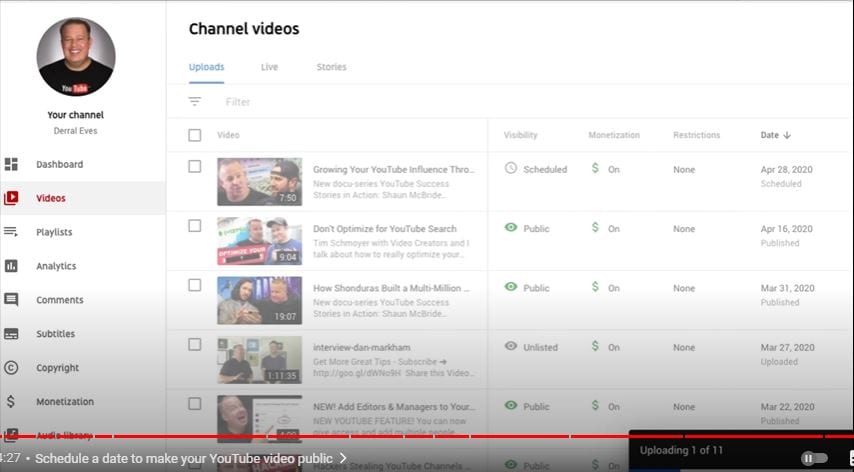This screenshot has width=854, height=472.
Task: Open the Dashboard icon in sidebar
Action: click(x=11, y=164)
